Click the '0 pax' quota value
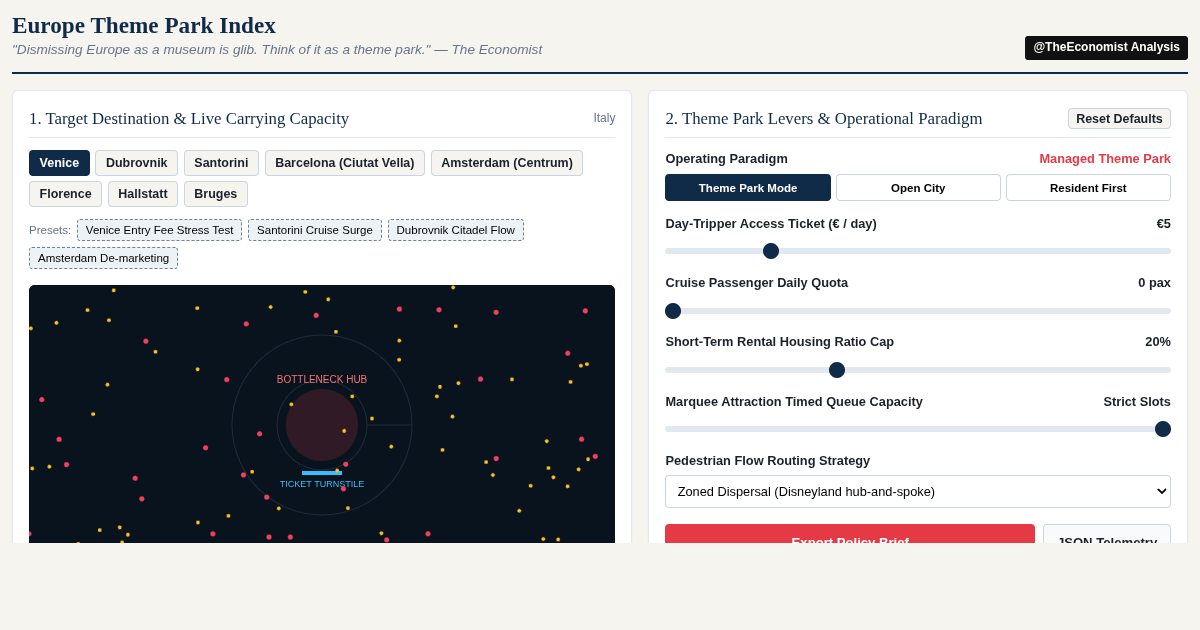 click(1154, 282)
